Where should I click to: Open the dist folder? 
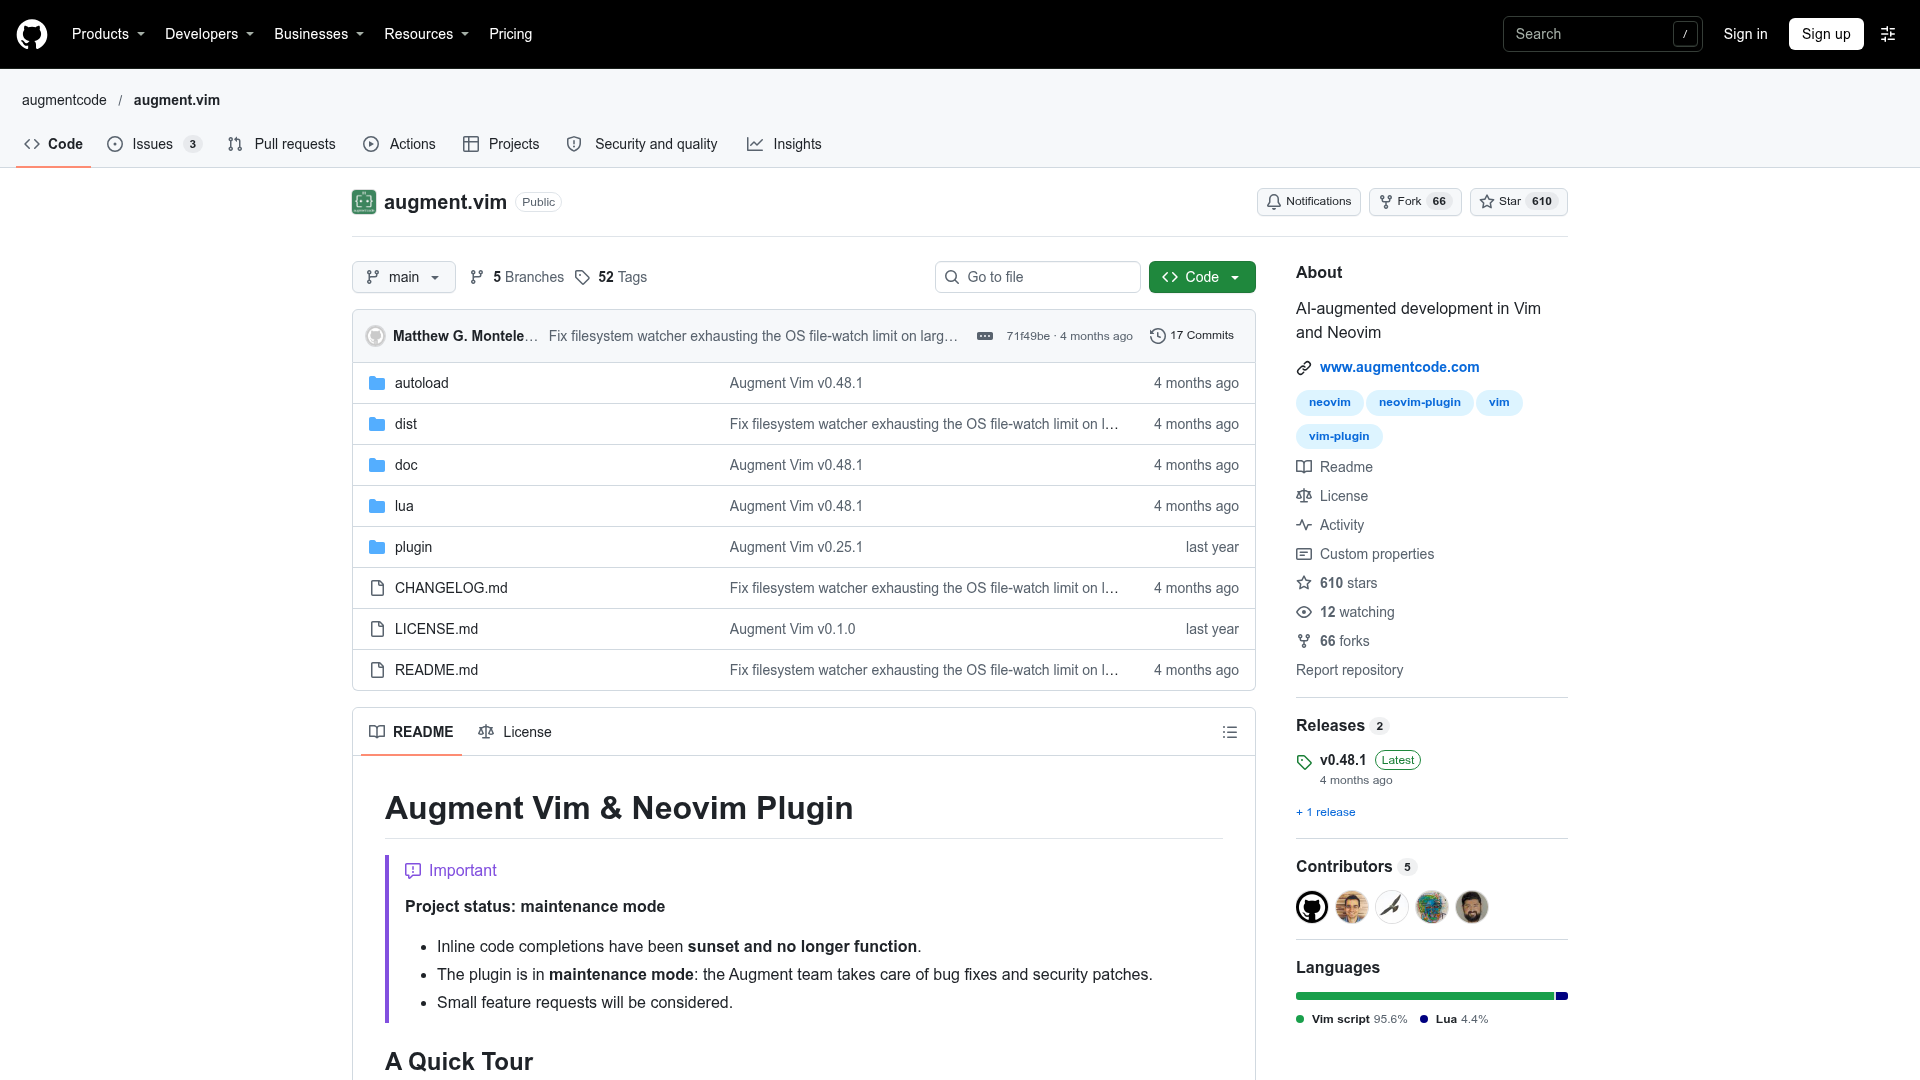click(x=406, y=424)
